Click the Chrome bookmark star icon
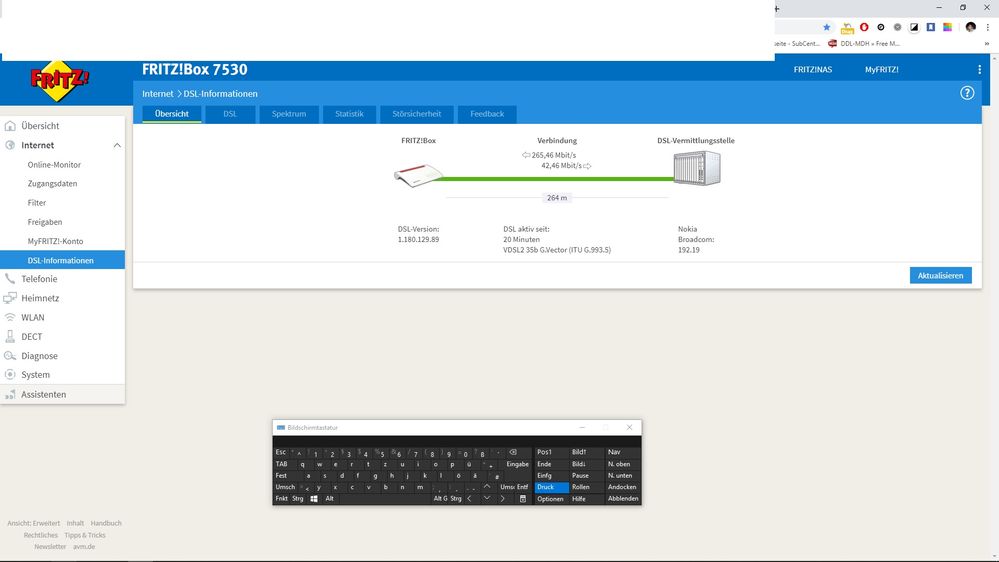This screenshot has height=562, width=999. [826, 27]
